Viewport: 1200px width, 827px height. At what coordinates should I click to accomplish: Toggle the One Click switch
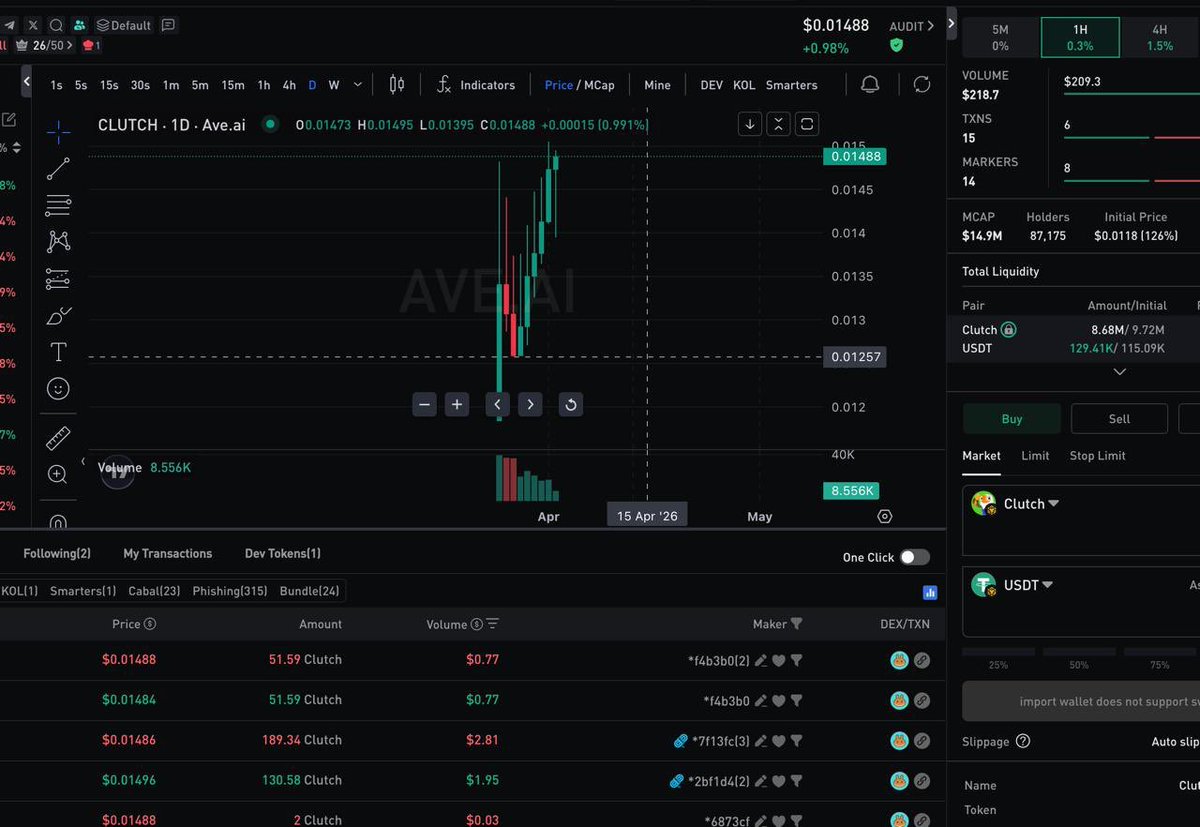[914, 557]
